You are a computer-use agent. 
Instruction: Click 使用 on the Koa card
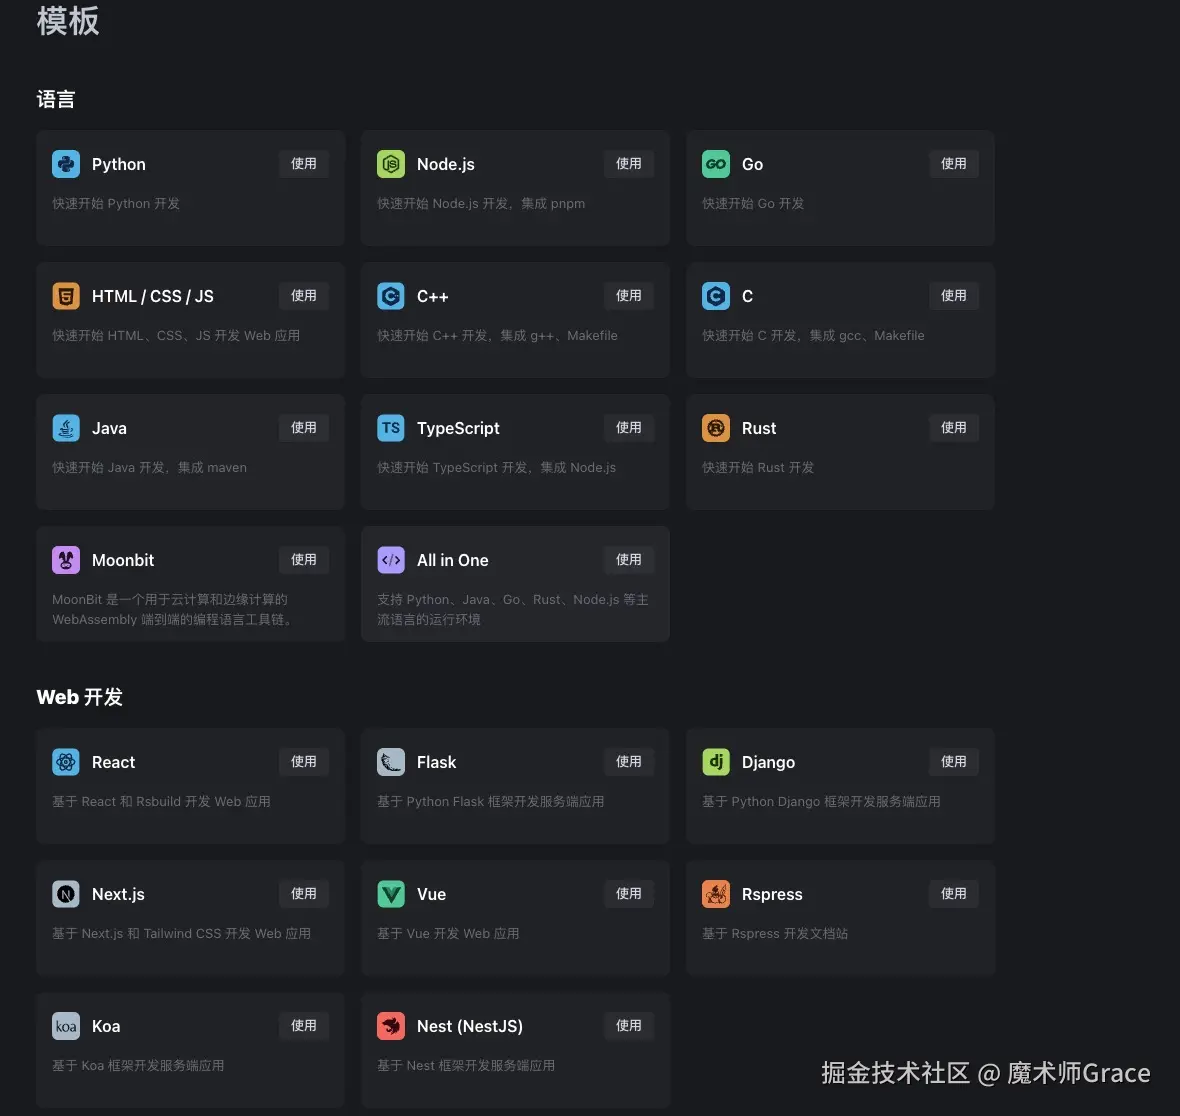pyautogui.click(x=304, y=1026)
